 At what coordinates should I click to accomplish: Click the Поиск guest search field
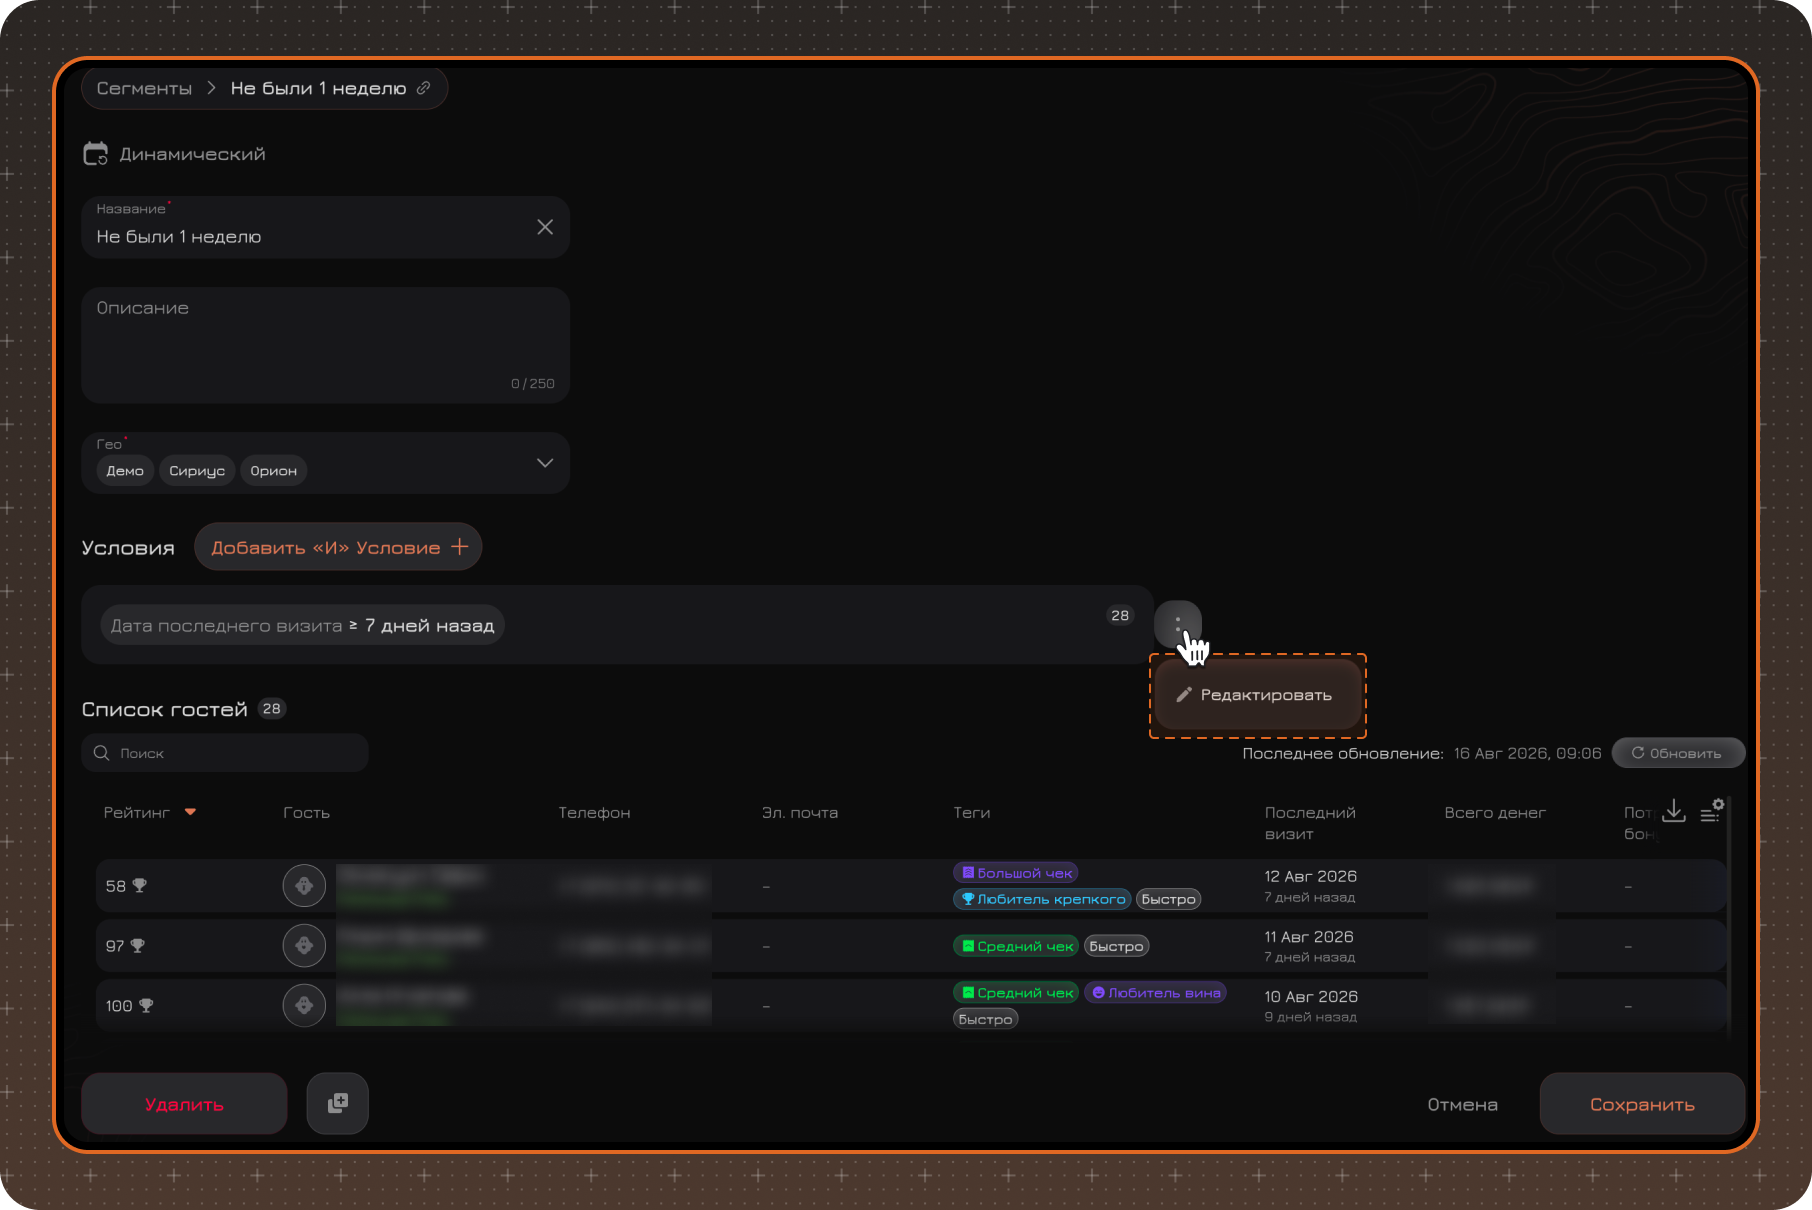[225, 753]
